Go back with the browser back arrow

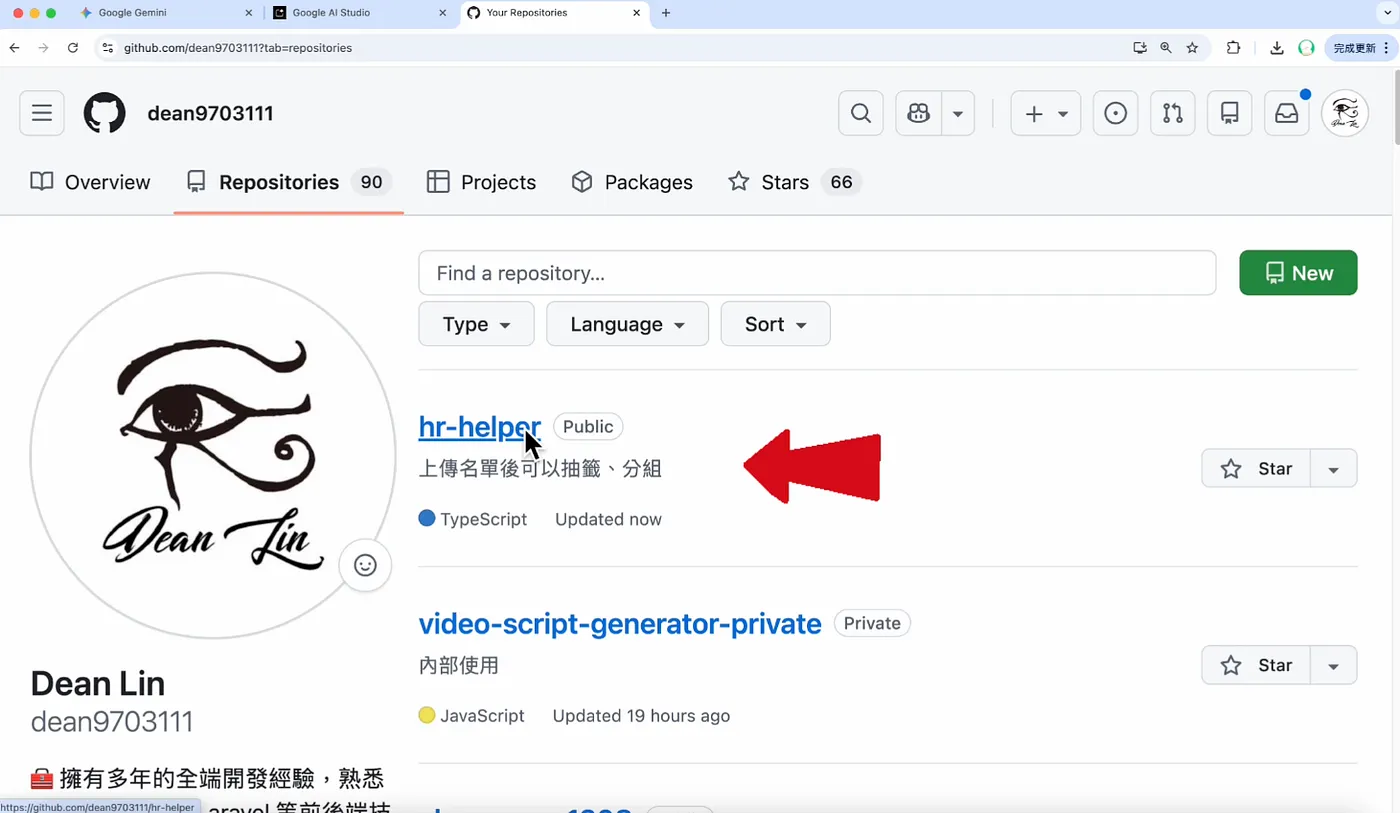14,47
